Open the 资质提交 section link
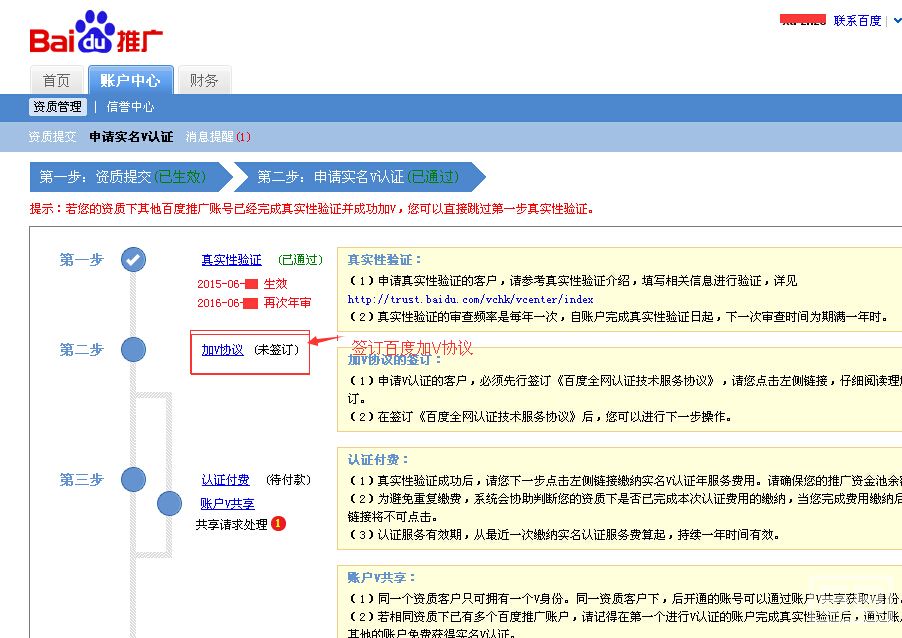 [52, 137]
